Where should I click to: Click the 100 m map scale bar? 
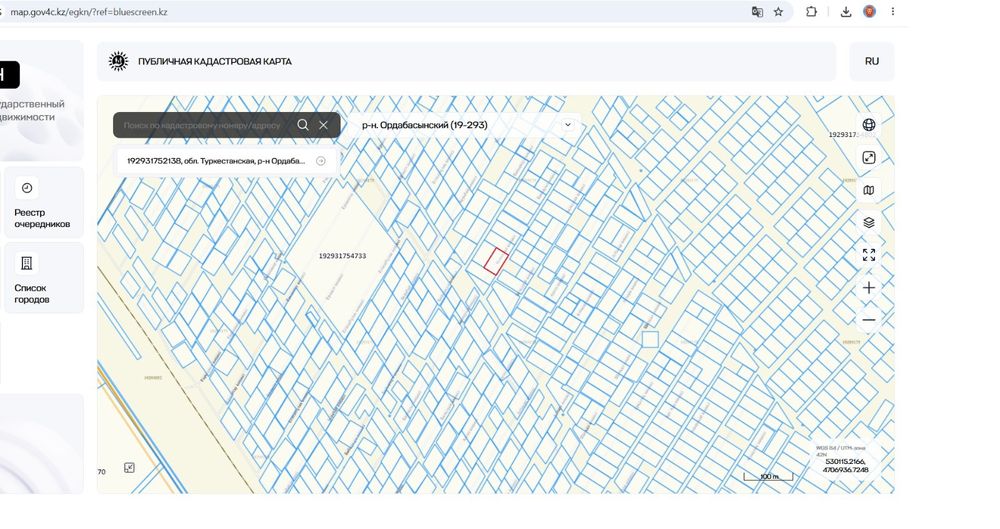coord(768,476)
